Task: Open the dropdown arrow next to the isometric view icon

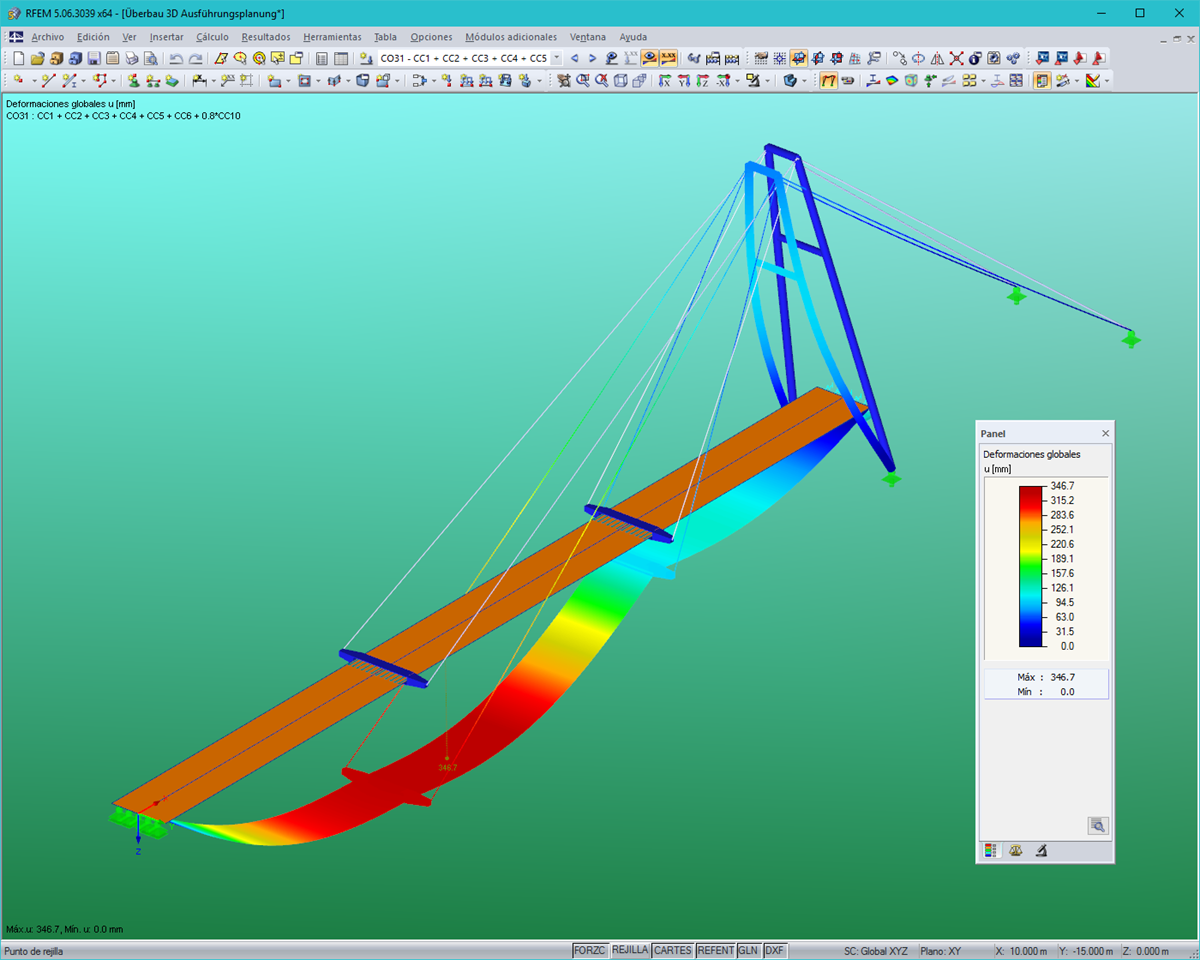Action: pos(804,82)
